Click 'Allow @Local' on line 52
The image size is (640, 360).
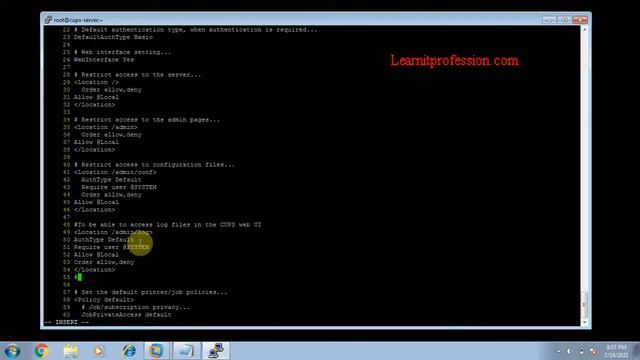tap(96, 254)
